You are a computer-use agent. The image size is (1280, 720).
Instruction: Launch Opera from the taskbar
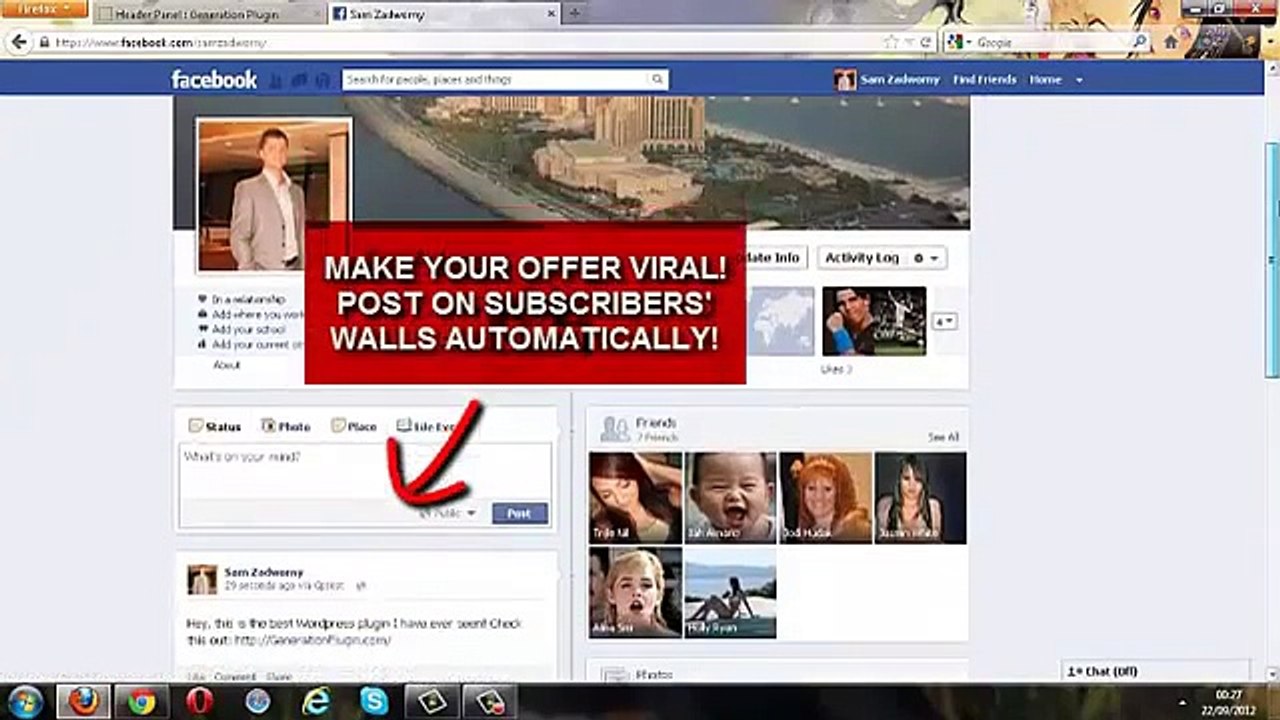pos(199,701)
